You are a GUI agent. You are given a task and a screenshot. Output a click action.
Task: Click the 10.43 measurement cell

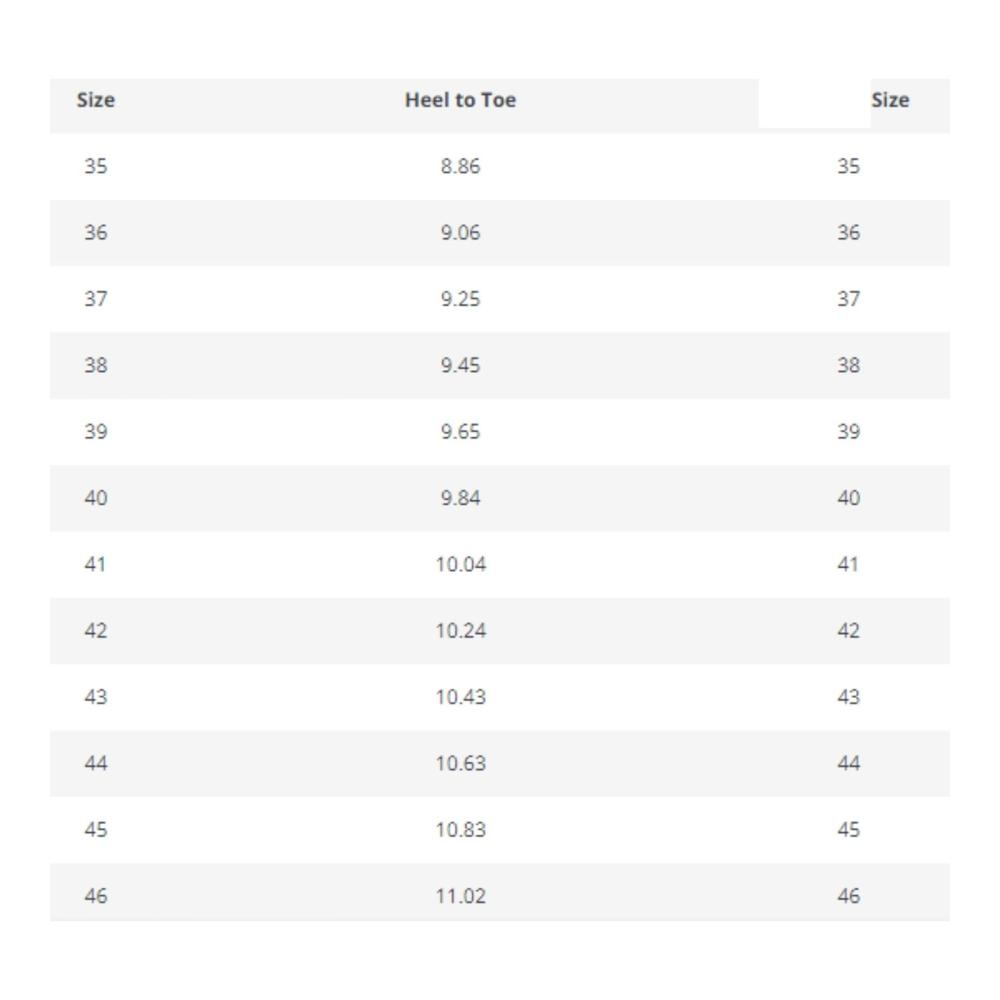click(460, 697)
